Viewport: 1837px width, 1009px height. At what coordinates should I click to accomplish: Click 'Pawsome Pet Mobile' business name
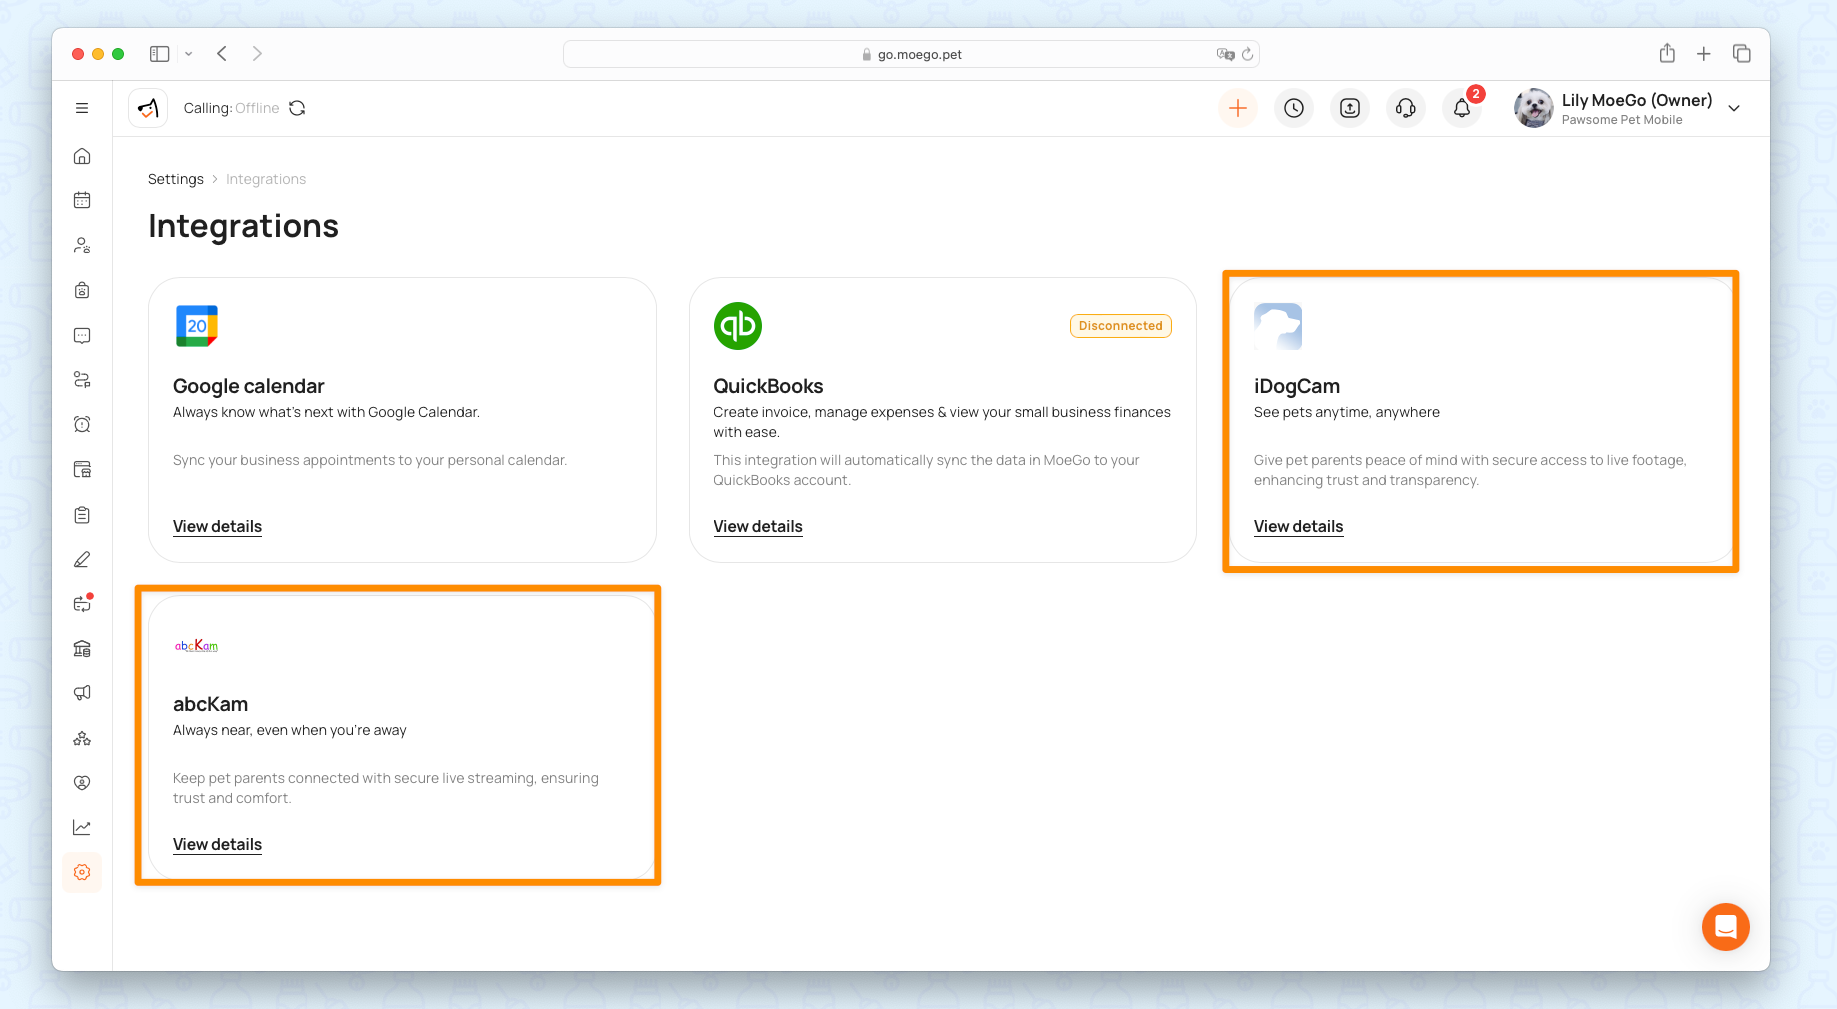pyautogui.click(x=1622, y=120)
